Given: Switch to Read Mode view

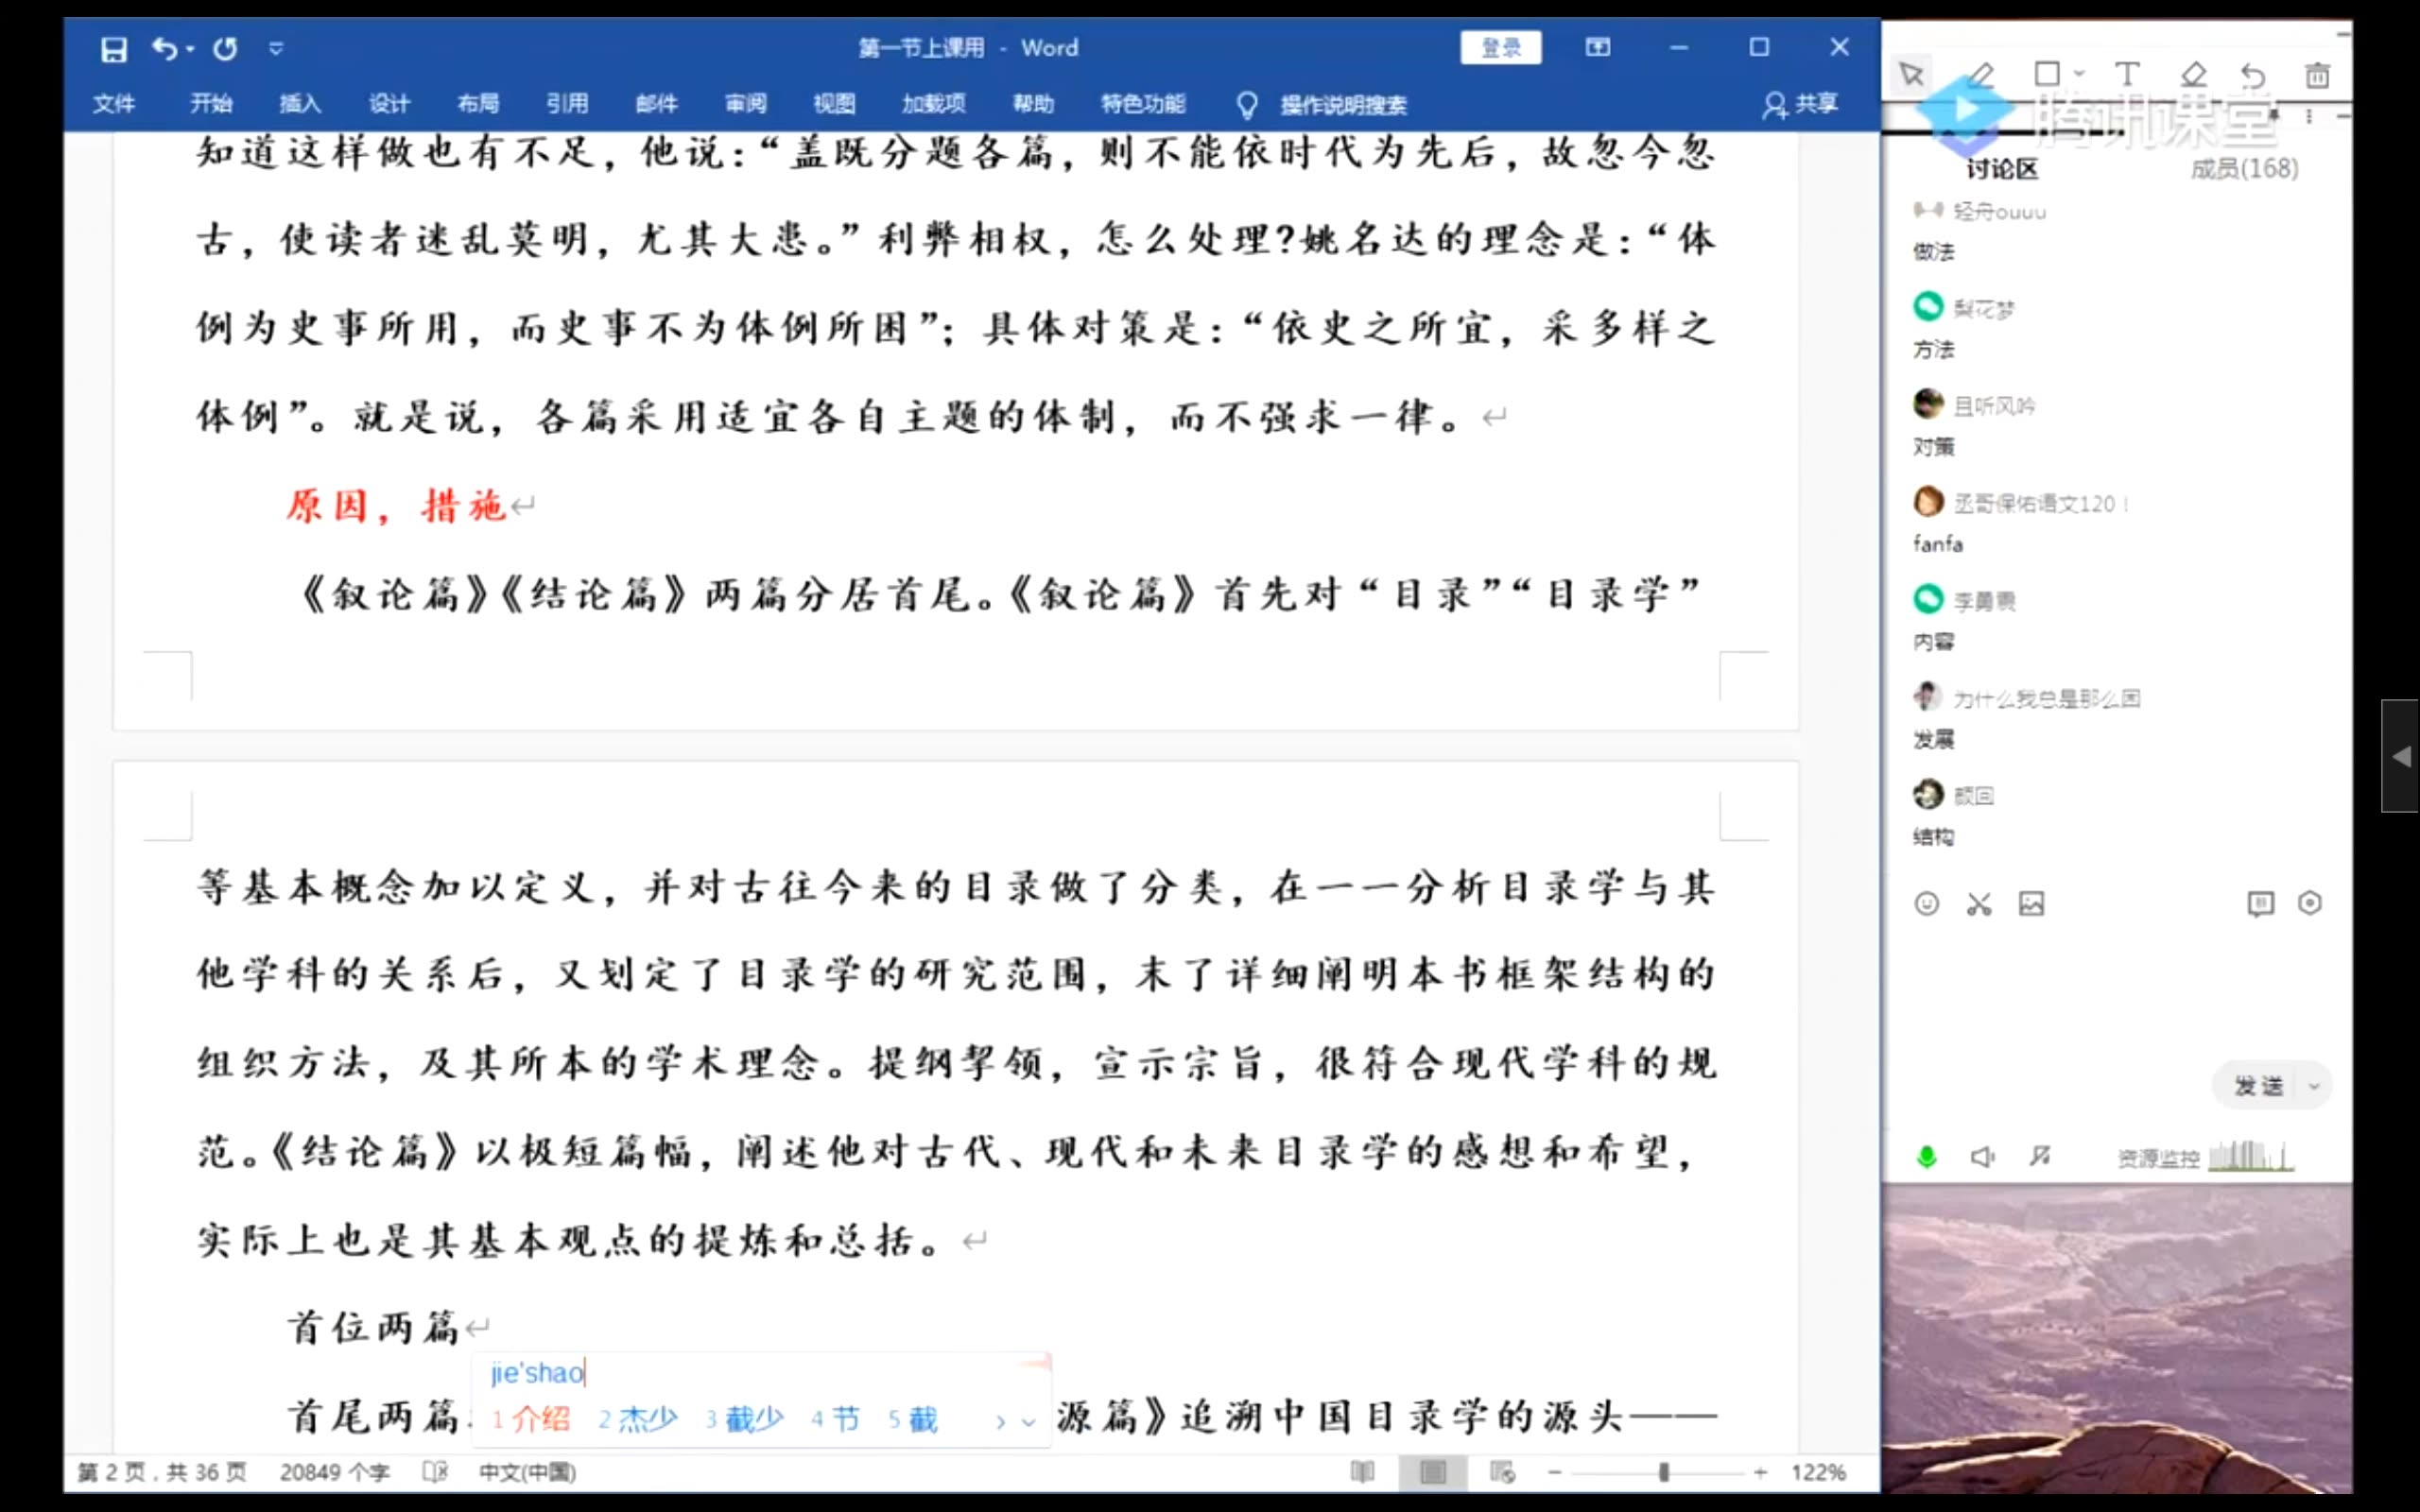Looking at the screenshot, I should [1363, 1472].
